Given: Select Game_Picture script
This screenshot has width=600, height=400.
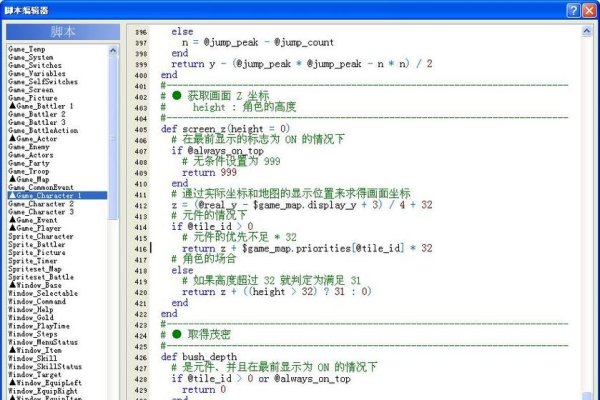Looking at the screenshot, I should 33,98.
